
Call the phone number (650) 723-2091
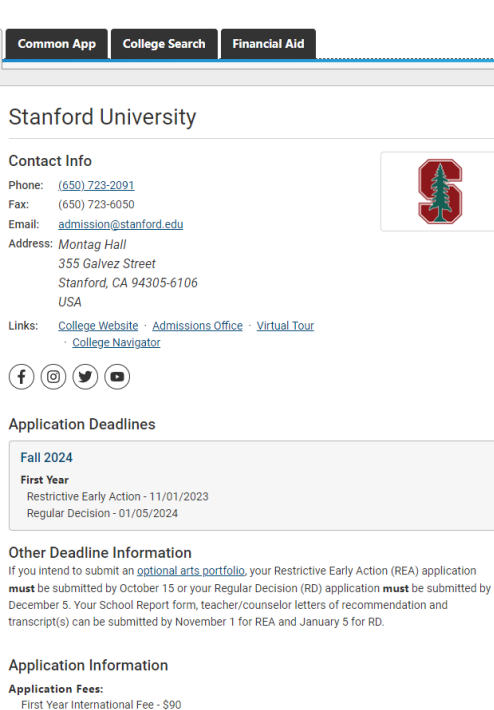point(96,185)
